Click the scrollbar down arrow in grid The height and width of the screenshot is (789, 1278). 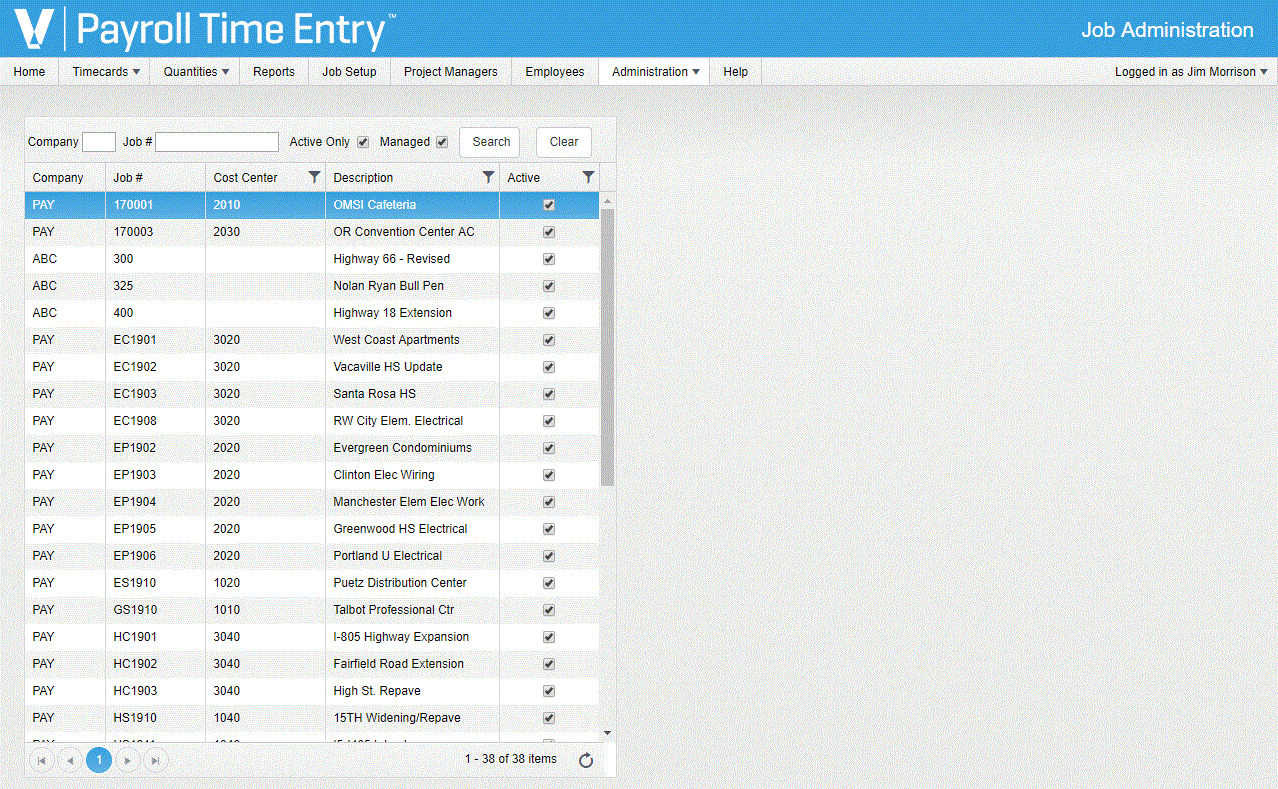point(607,734)
